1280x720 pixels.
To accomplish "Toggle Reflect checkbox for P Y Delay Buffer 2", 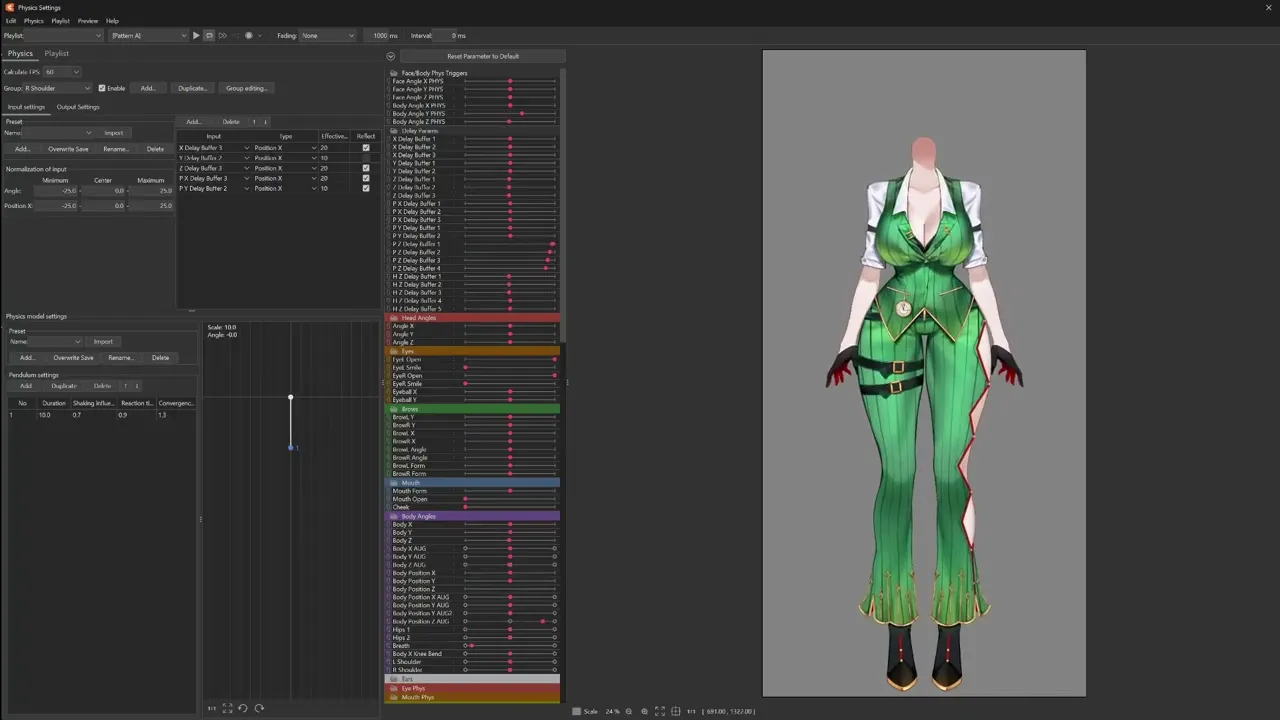I will tap(366, 188).
